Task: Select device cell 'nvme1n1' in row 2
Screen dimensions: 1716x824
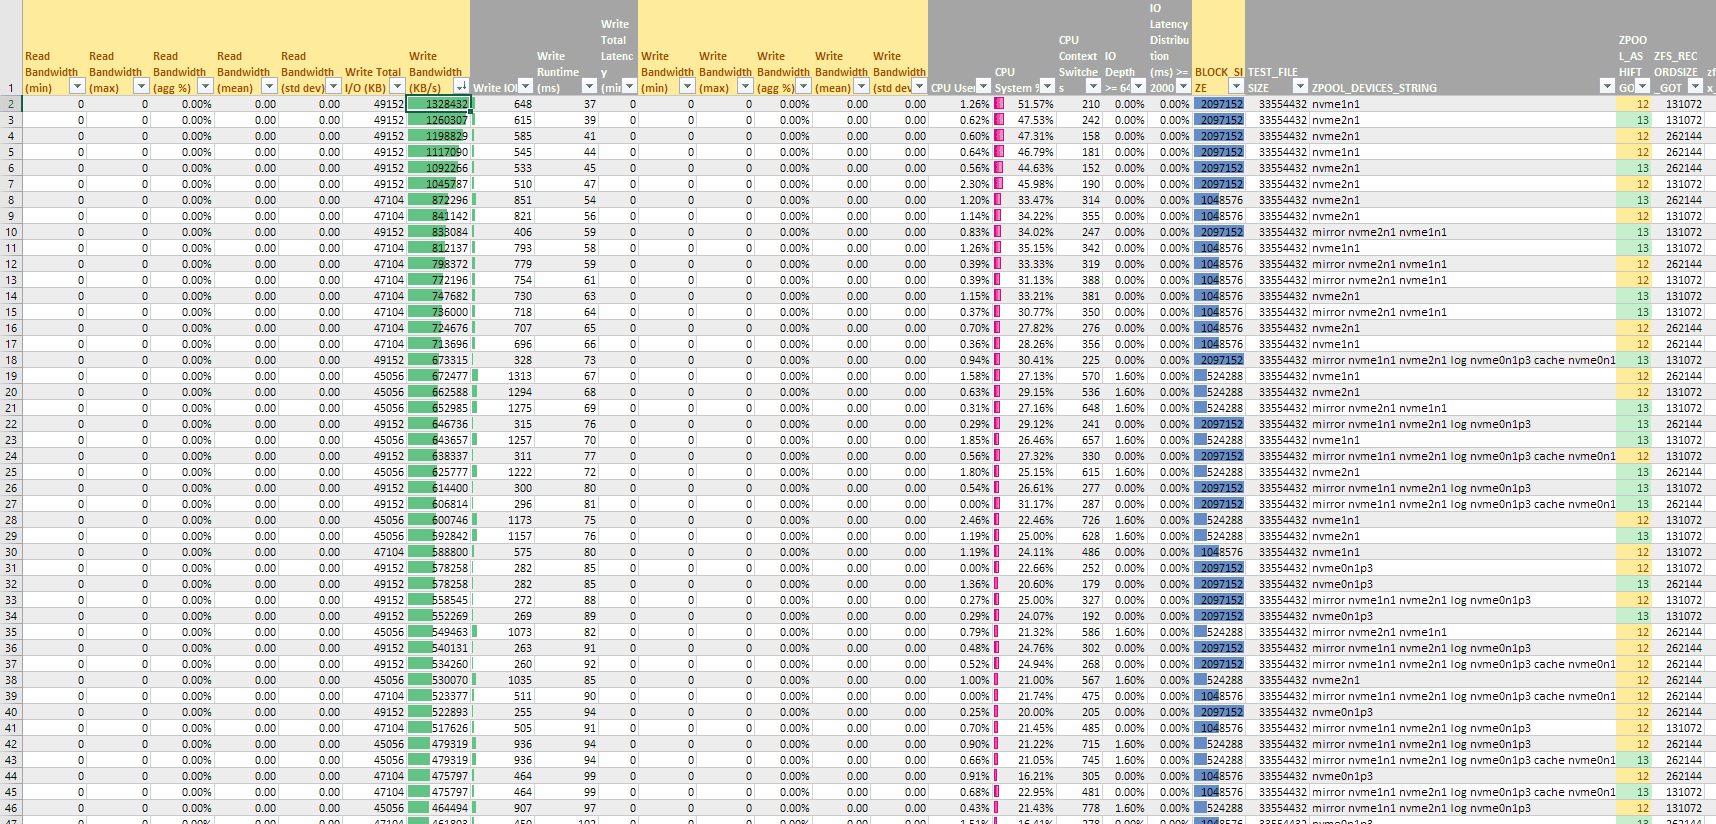Action: click(x=1463, y=104)
